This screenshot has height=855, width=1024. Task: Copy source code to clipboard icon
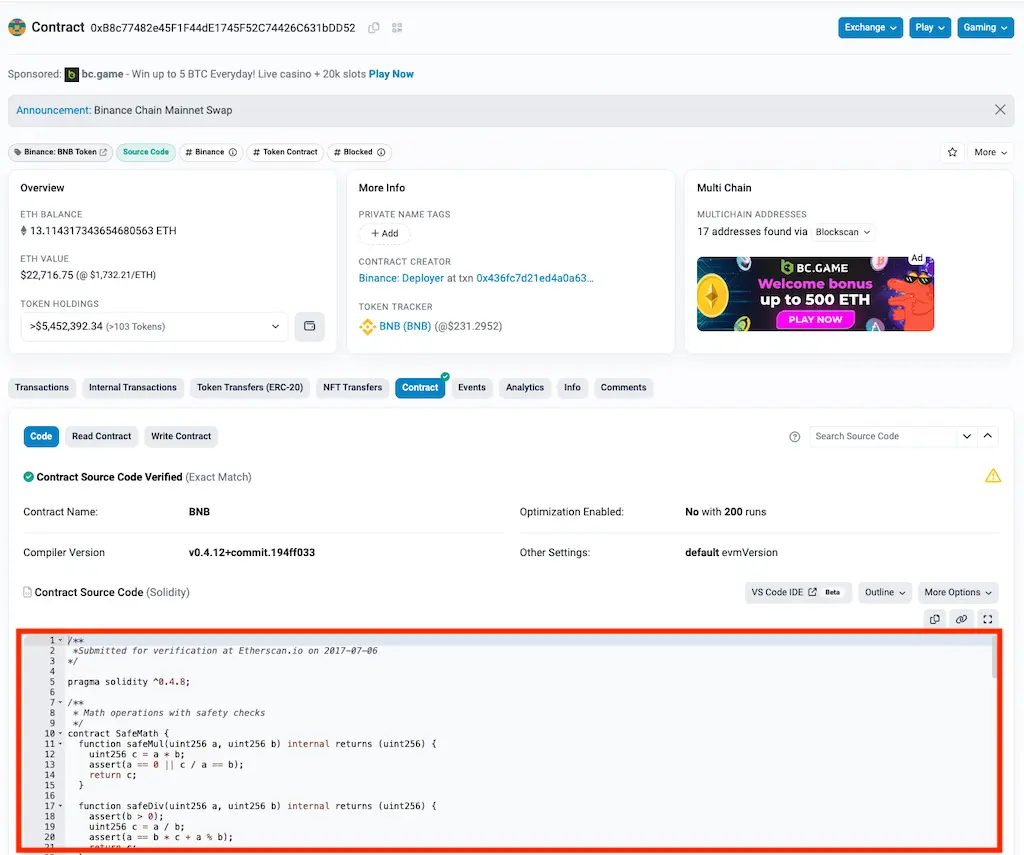click(935, 619)
